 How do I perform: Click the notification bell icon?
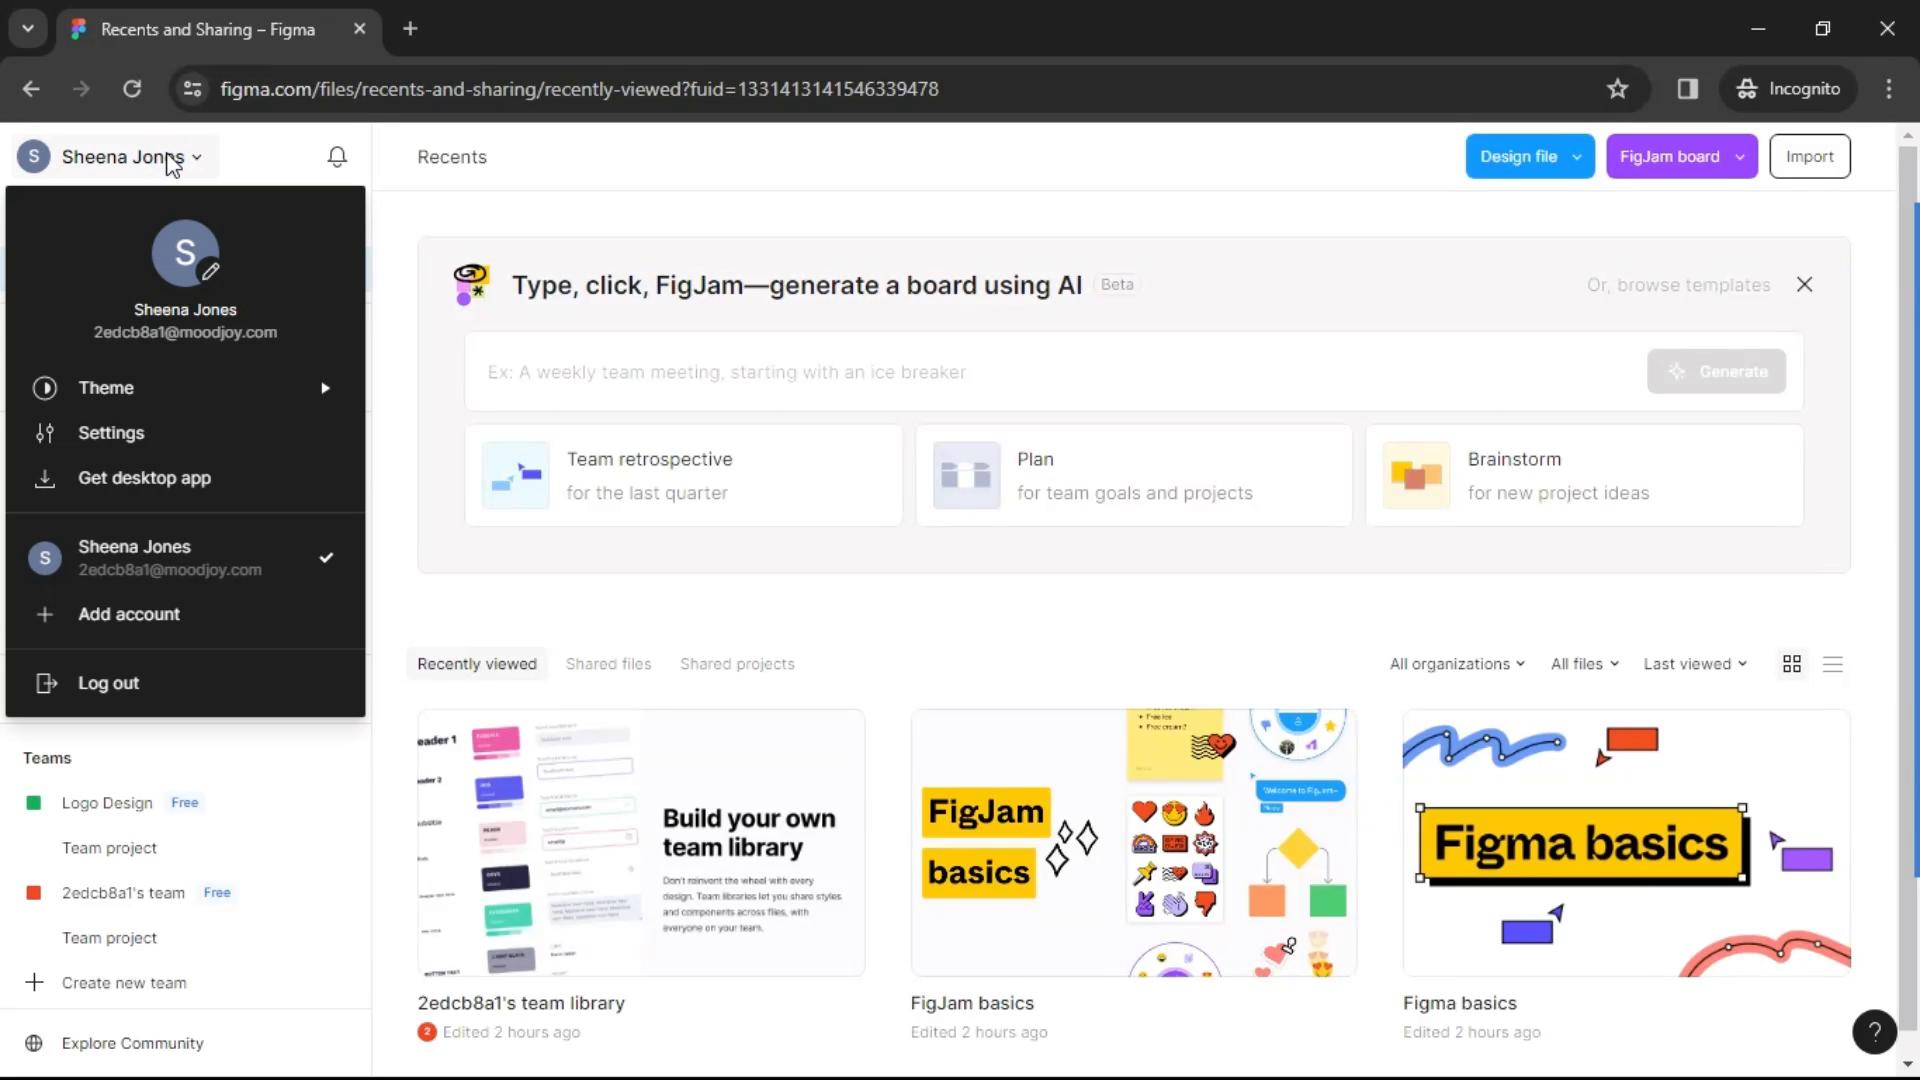coord(338,157)
